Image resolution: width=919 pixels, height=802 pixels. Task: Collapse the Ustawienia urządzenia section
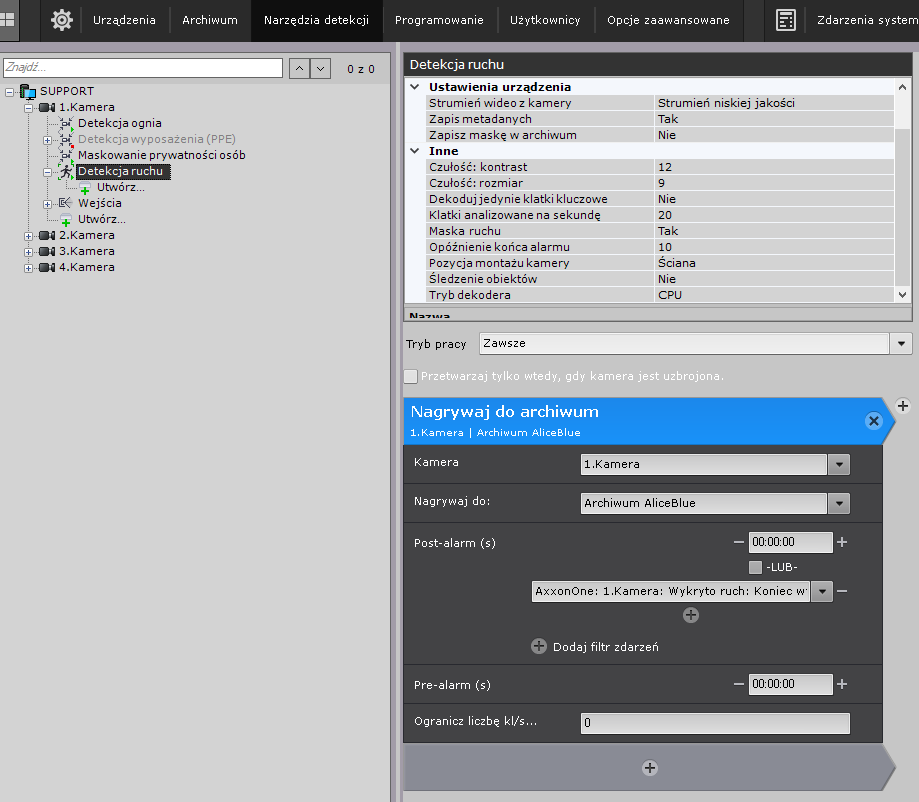[416, 87]
